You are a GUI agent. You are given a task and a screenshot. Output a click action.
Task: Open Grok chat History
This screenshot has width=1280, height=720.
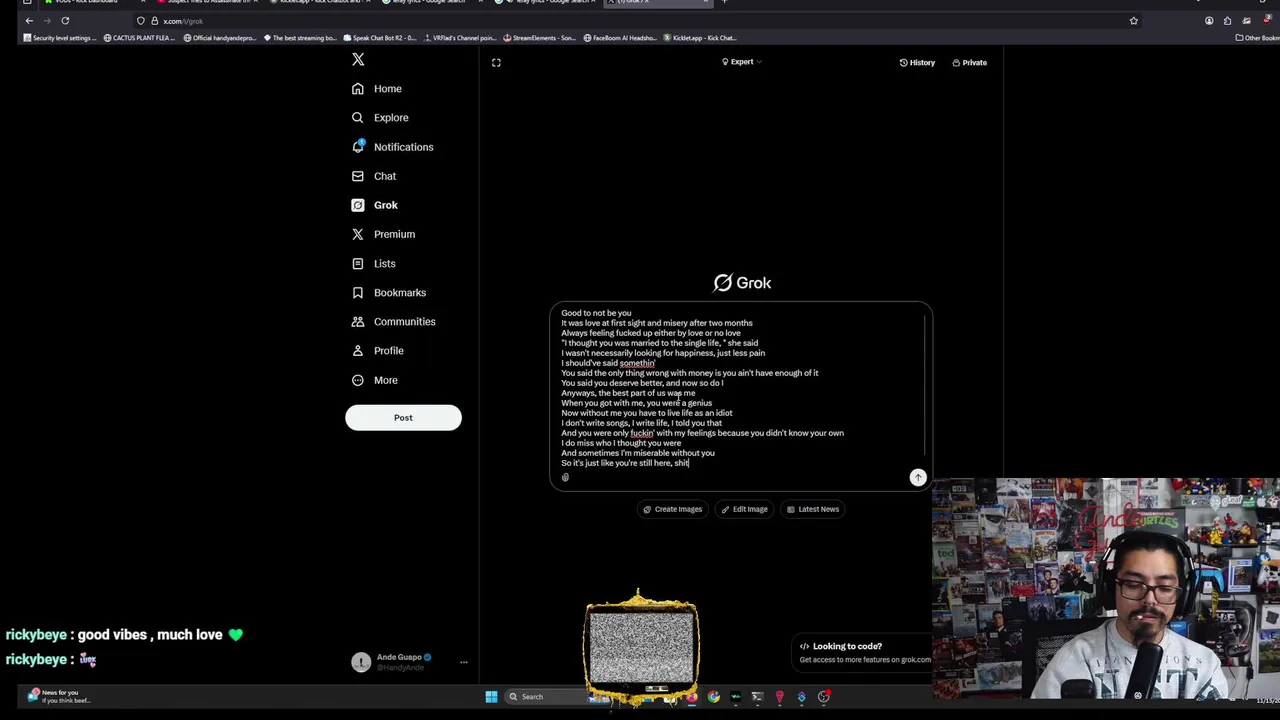tap(917, 62)
